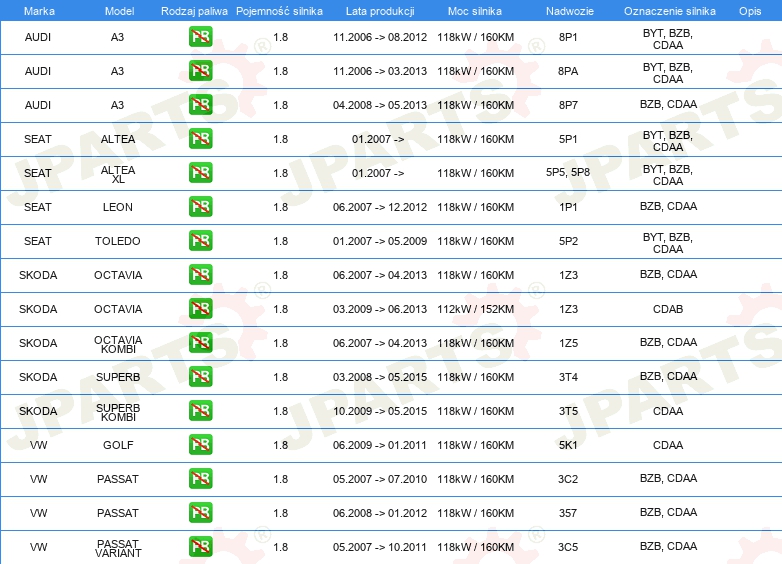Click the Pojemność silnika column header
782x564 pixels.
(x=279, y=11)
